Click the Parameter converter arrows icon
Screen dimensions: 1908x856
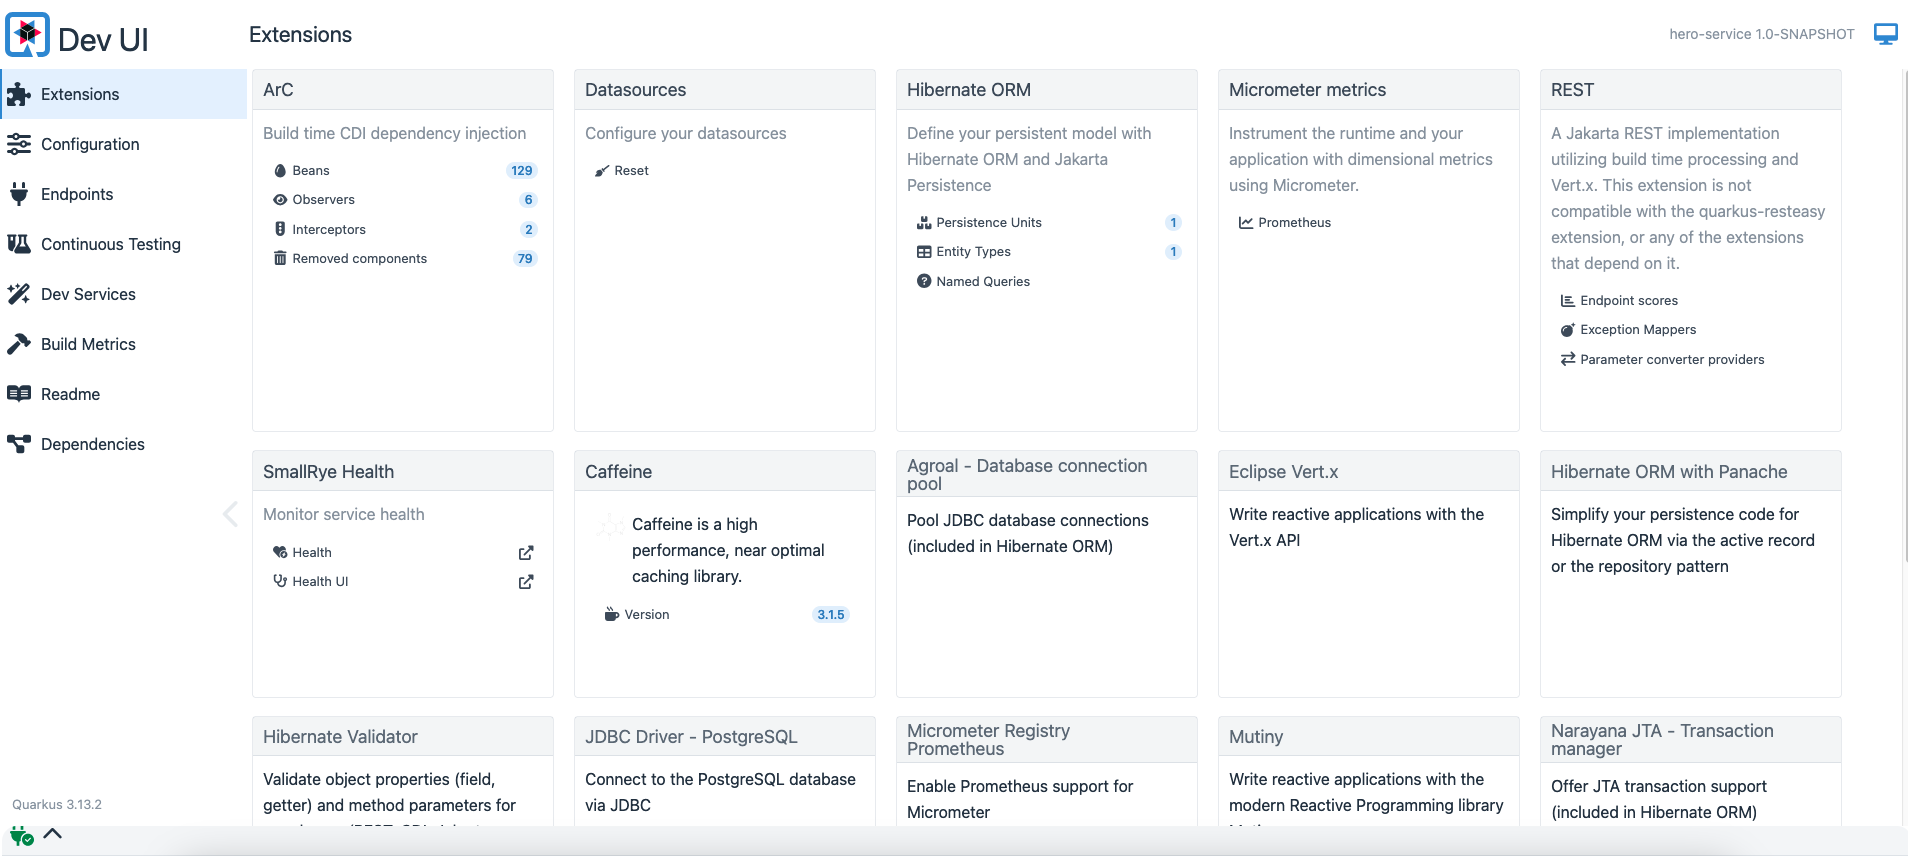(x=1568, y=359)
